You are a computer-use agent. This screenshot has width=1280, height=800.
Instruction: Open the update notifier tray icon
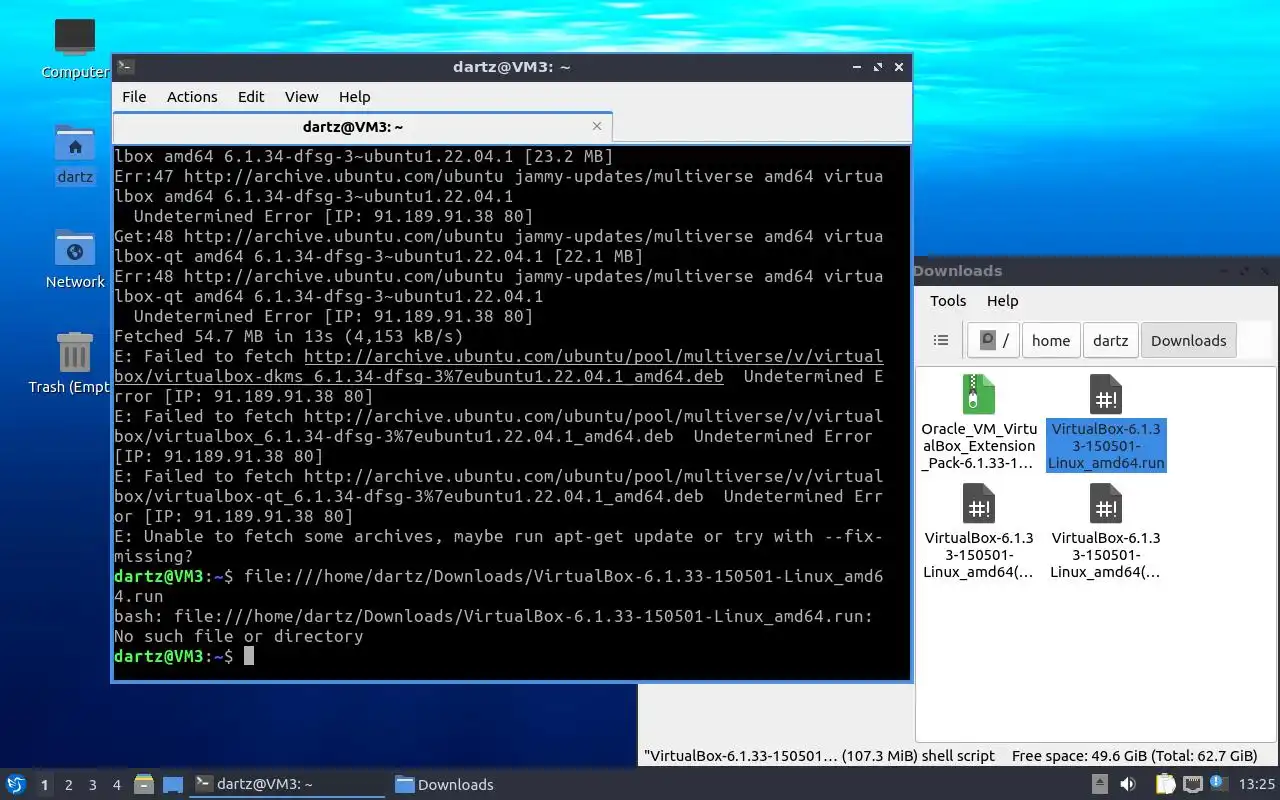tap(1219, 784)
